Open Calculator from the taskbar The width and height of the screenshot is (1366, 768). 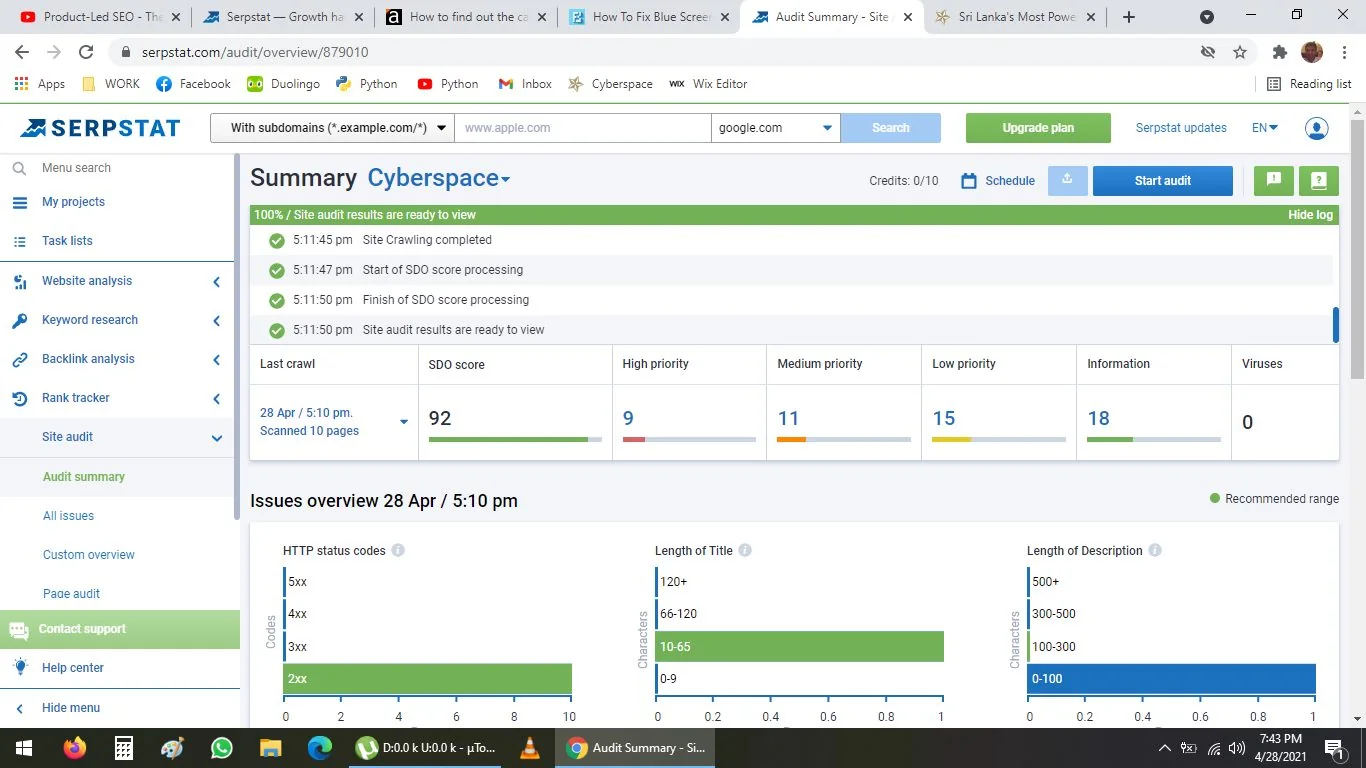(x=124, y=748)
